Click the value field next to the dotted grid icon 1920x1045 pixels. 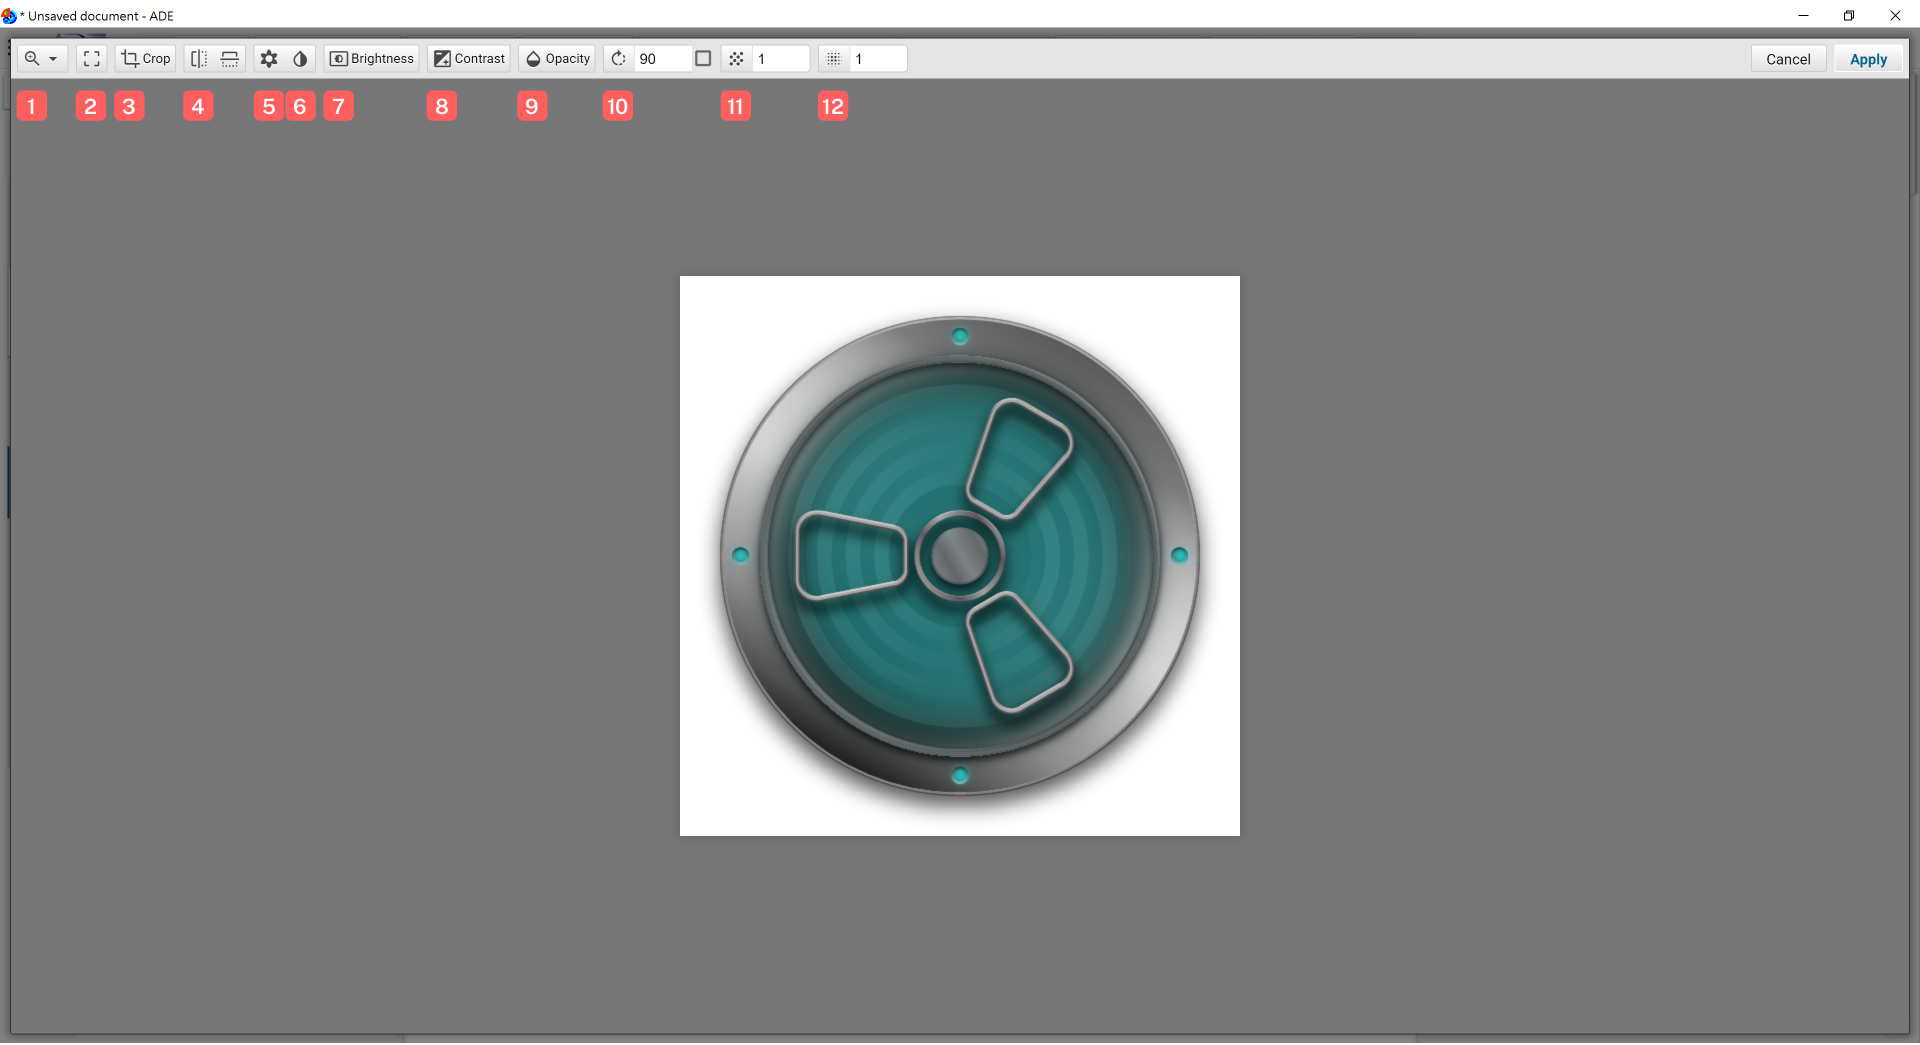(877, 59)
